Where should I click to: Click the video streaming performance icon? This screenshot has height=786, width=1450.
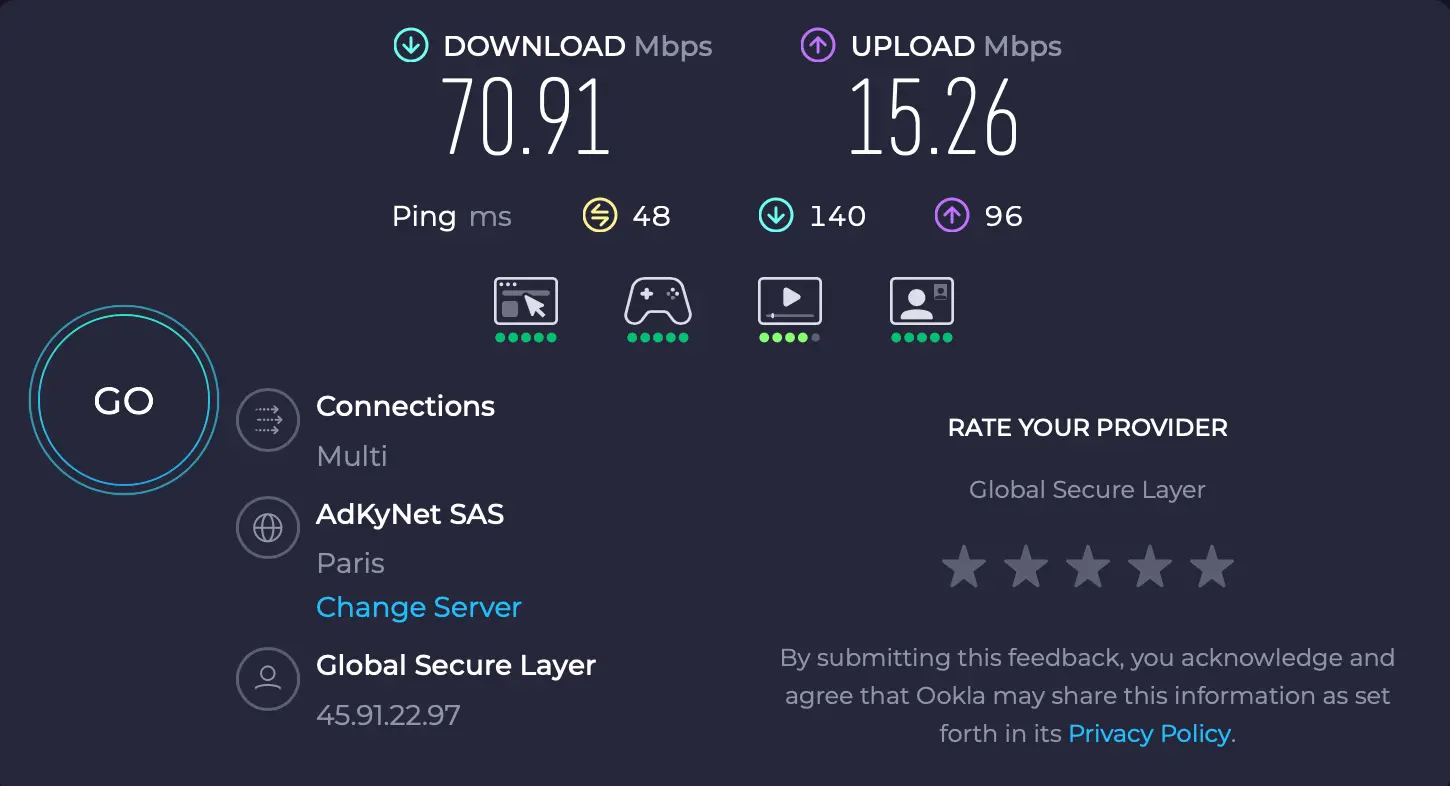[790, 302]
